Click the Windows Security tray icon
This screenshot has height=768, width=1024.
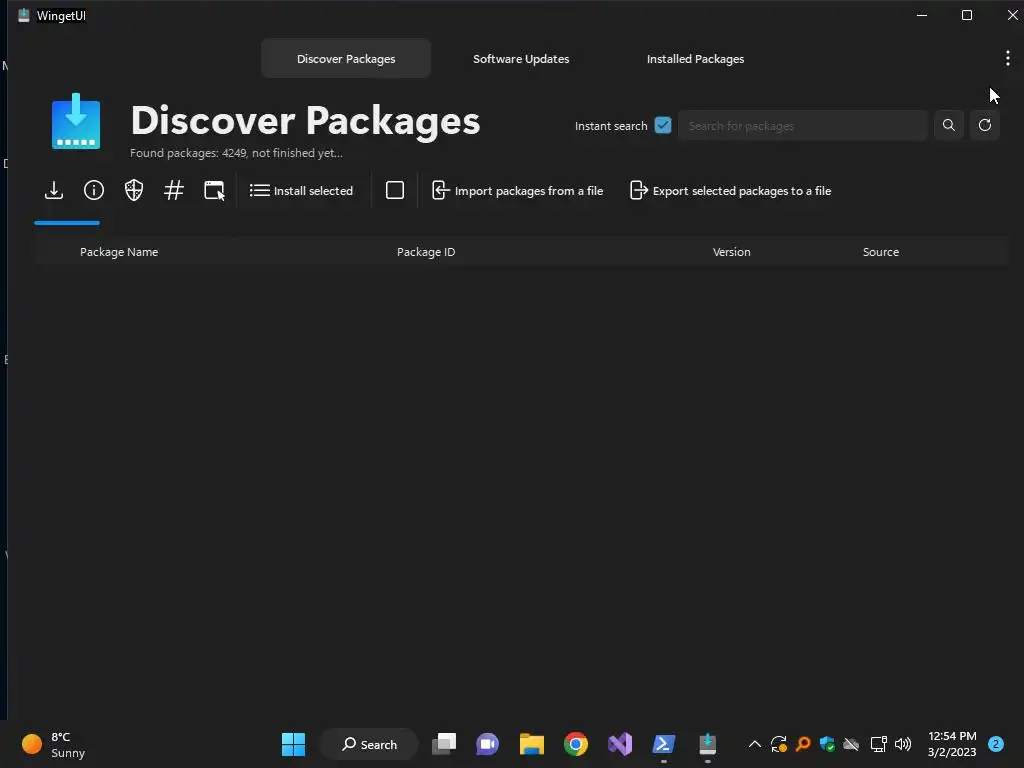pyautogui.click(x=827, y=744)
